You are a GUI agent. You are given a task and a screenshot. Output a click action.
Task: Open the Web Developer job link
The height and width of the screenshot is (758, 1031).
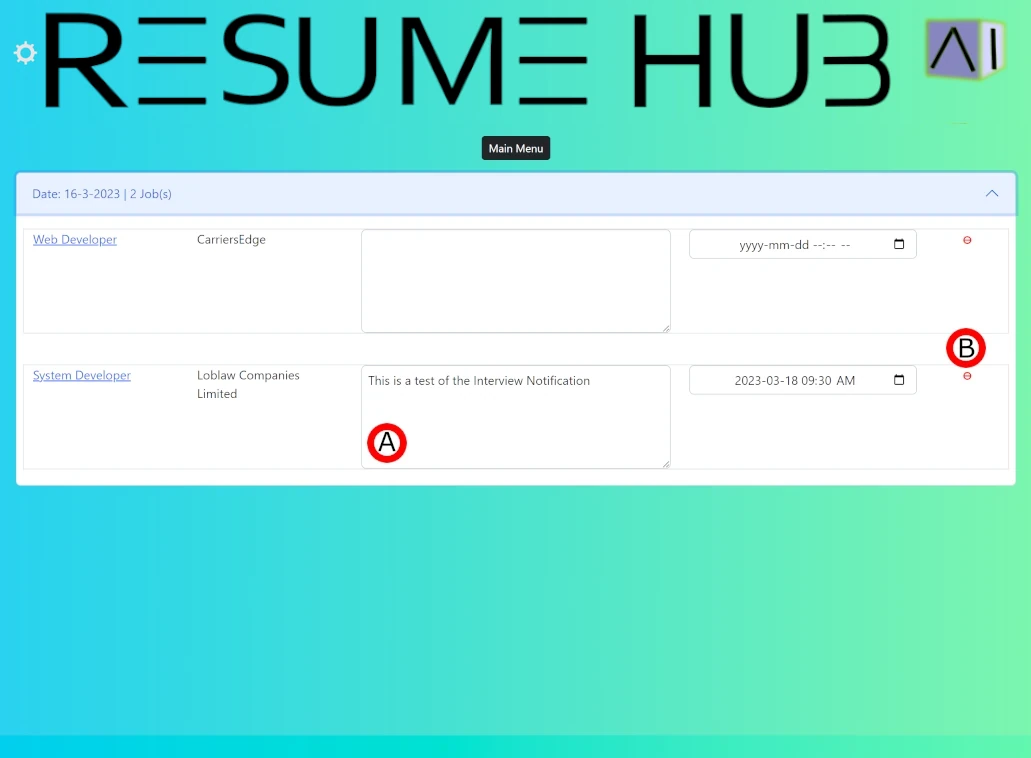tap(75, 240)
